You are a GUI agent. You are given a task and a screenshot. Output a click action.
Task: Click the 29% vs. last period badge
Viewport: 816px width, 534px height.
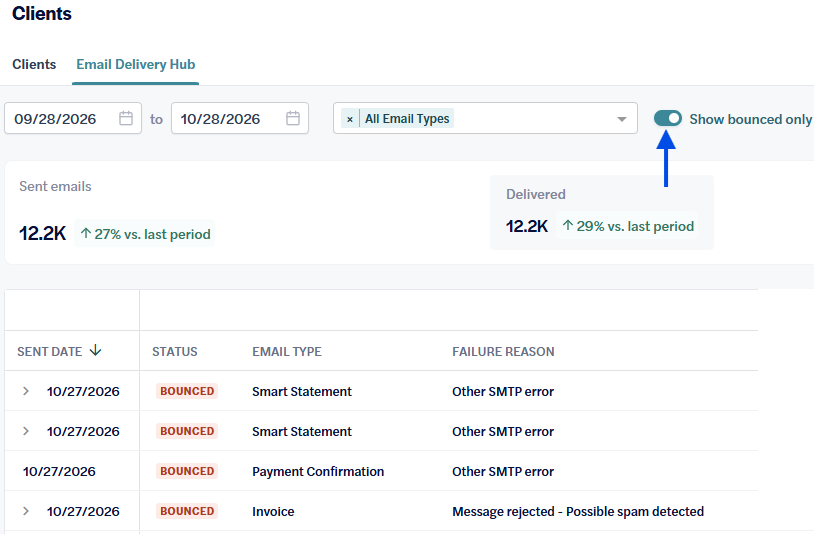[x=628, y=226]
